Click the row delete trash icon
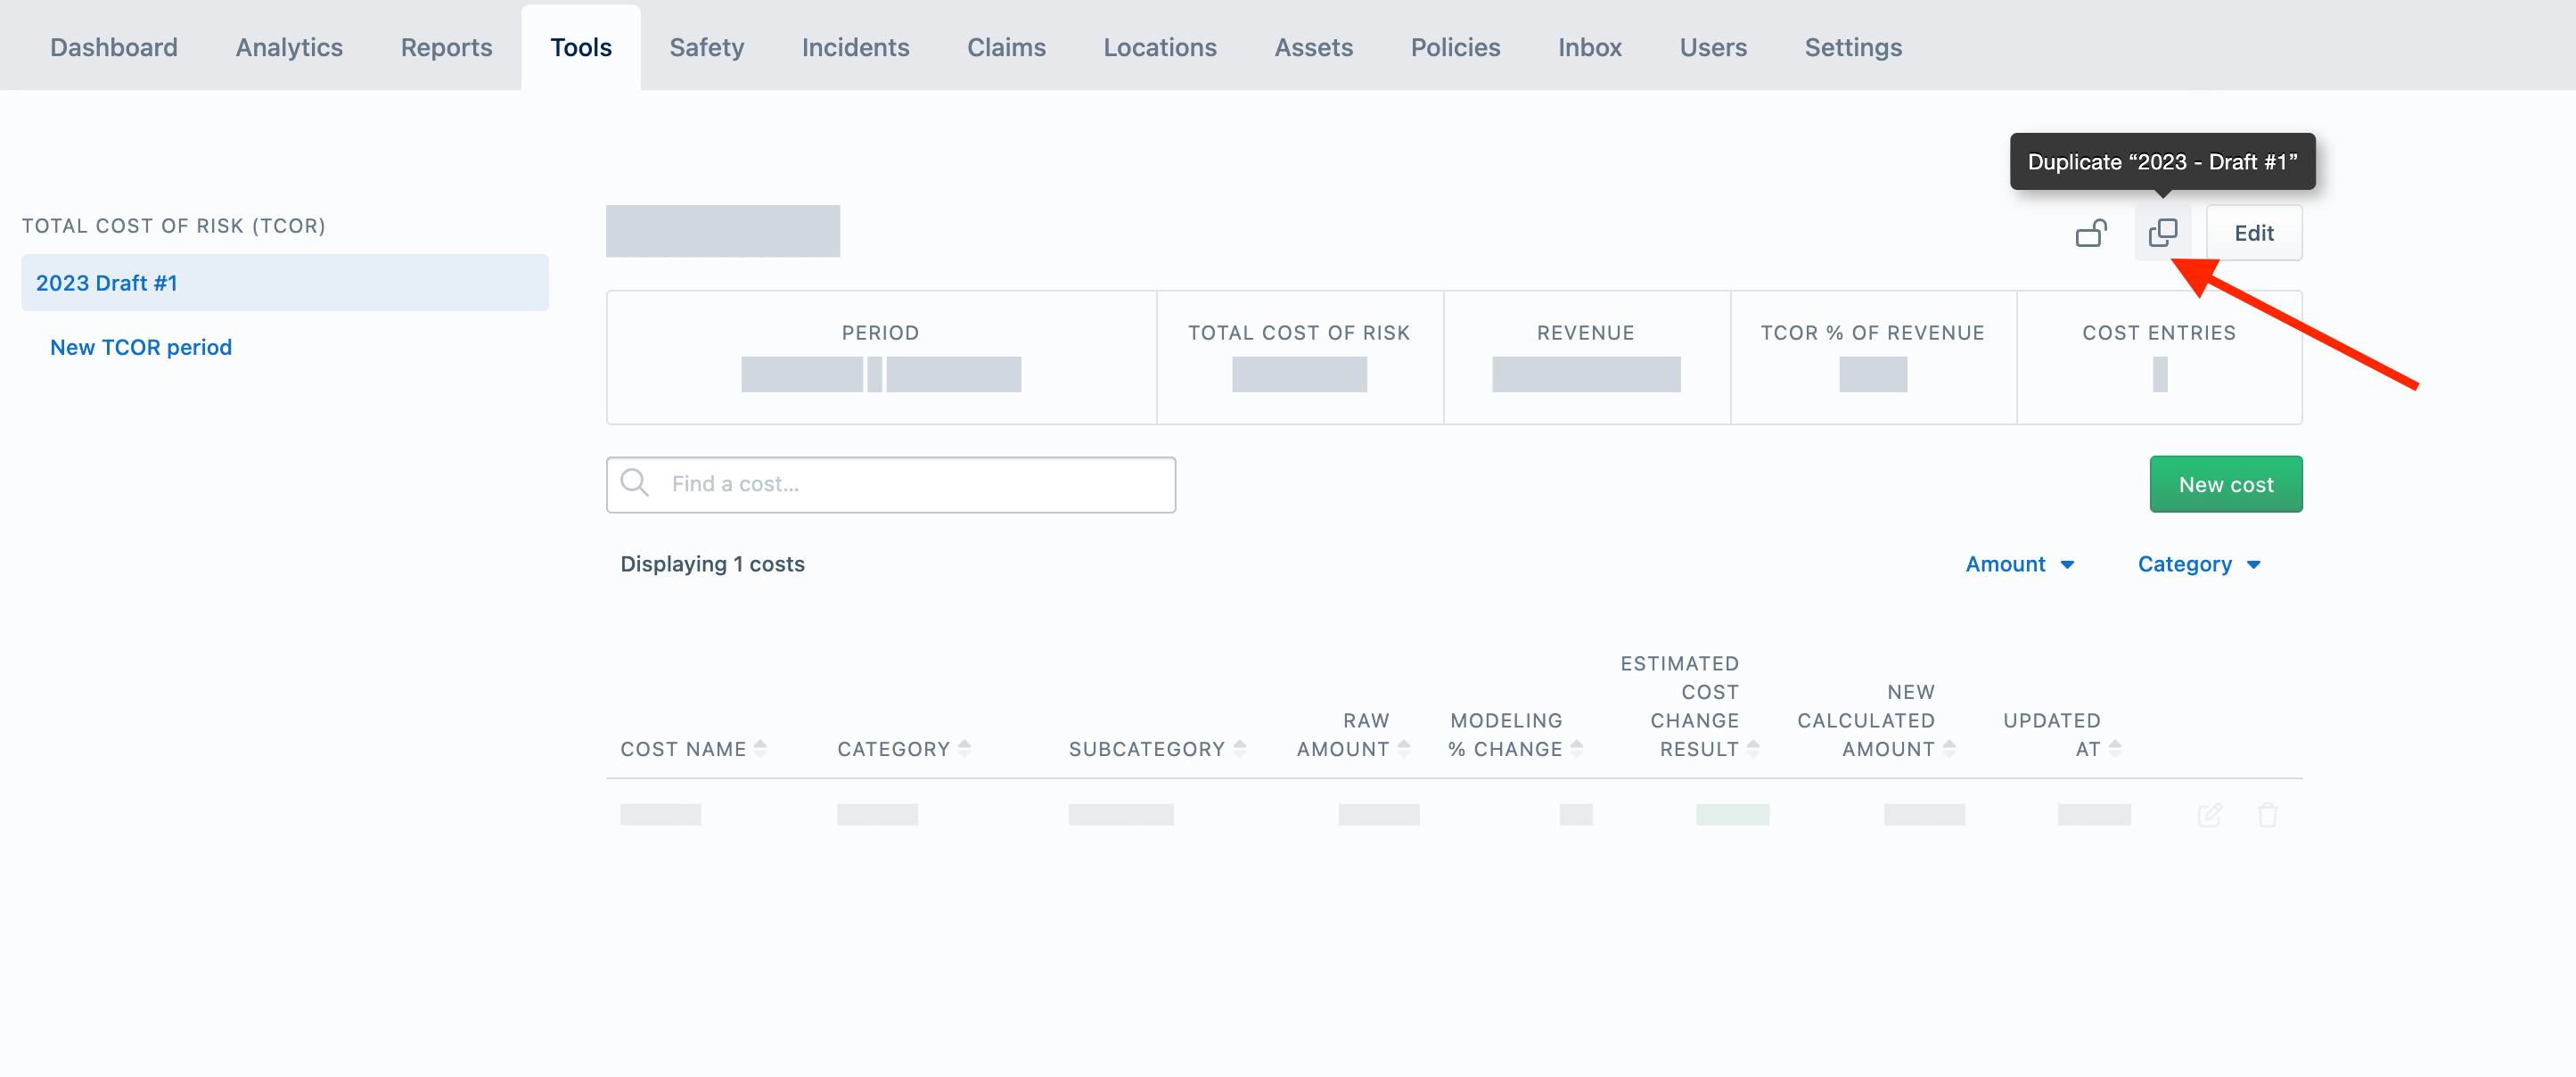 [x=2267, y=815]
